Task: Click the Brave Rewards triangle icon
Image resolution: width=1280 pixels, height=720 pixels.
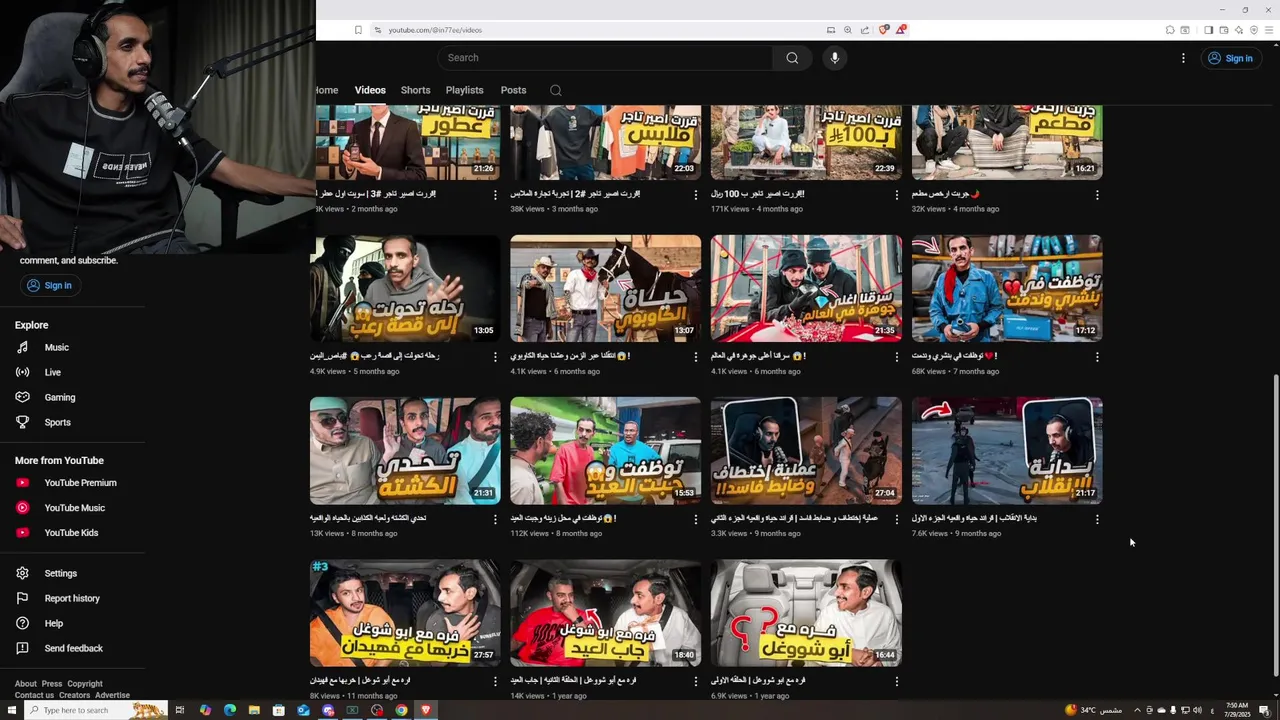Action: (x=900, y=30)
